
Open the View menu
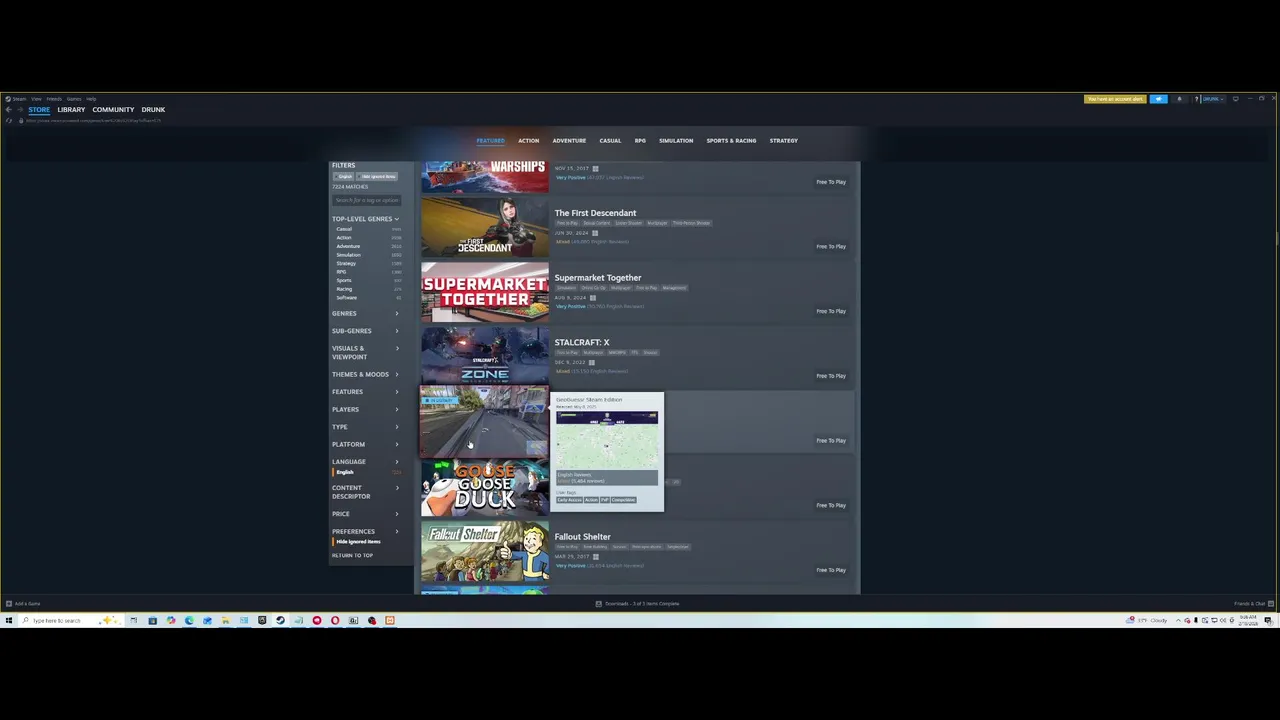pos(36,99)
